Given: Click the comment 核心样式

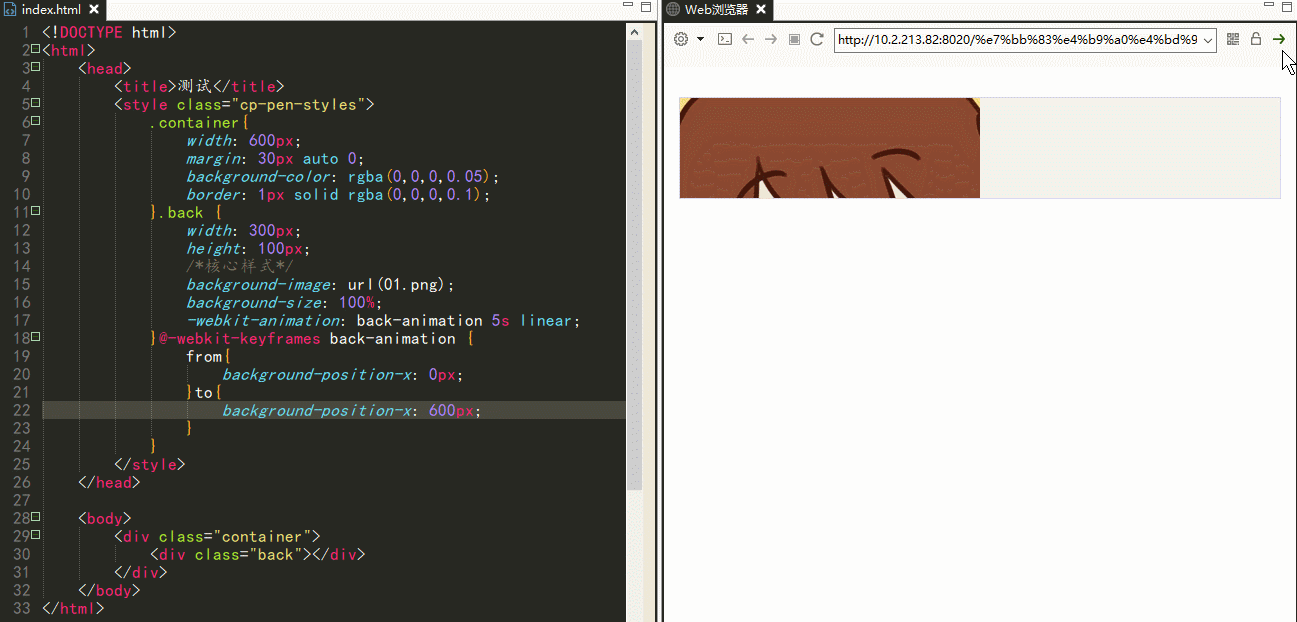Looking at the screenshot, I should pyautogui.click(x=240, y=266).
